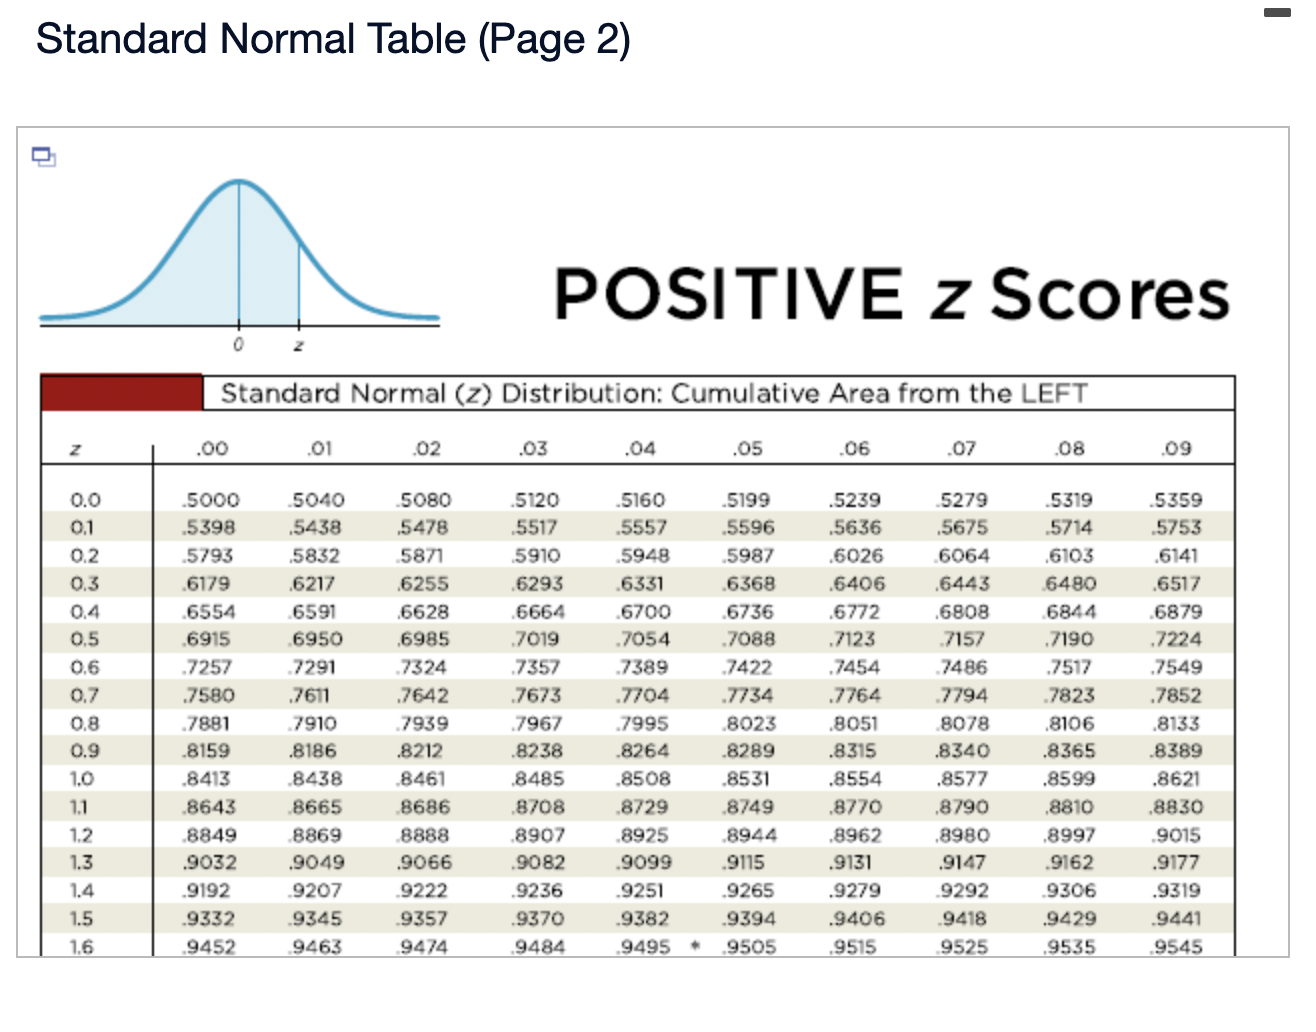Click table value .9495

(x=642, y=947)
